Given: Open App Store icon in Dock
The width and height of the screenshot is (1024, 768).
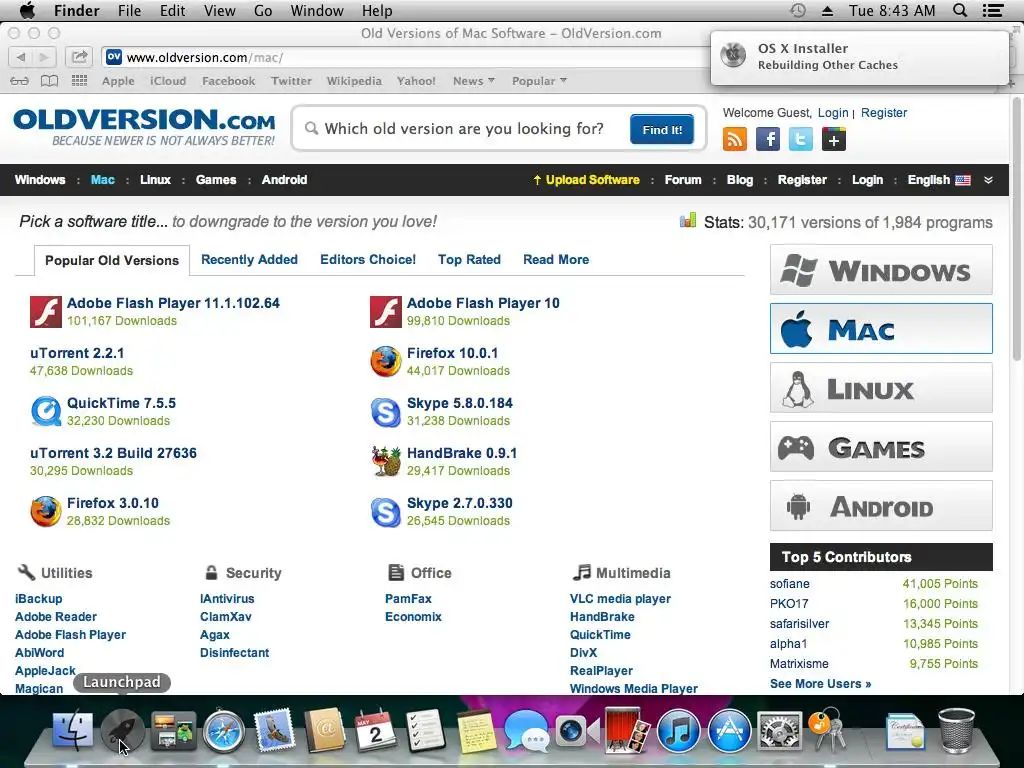Looking at the screenshot, I should click(x=729, y=730).
